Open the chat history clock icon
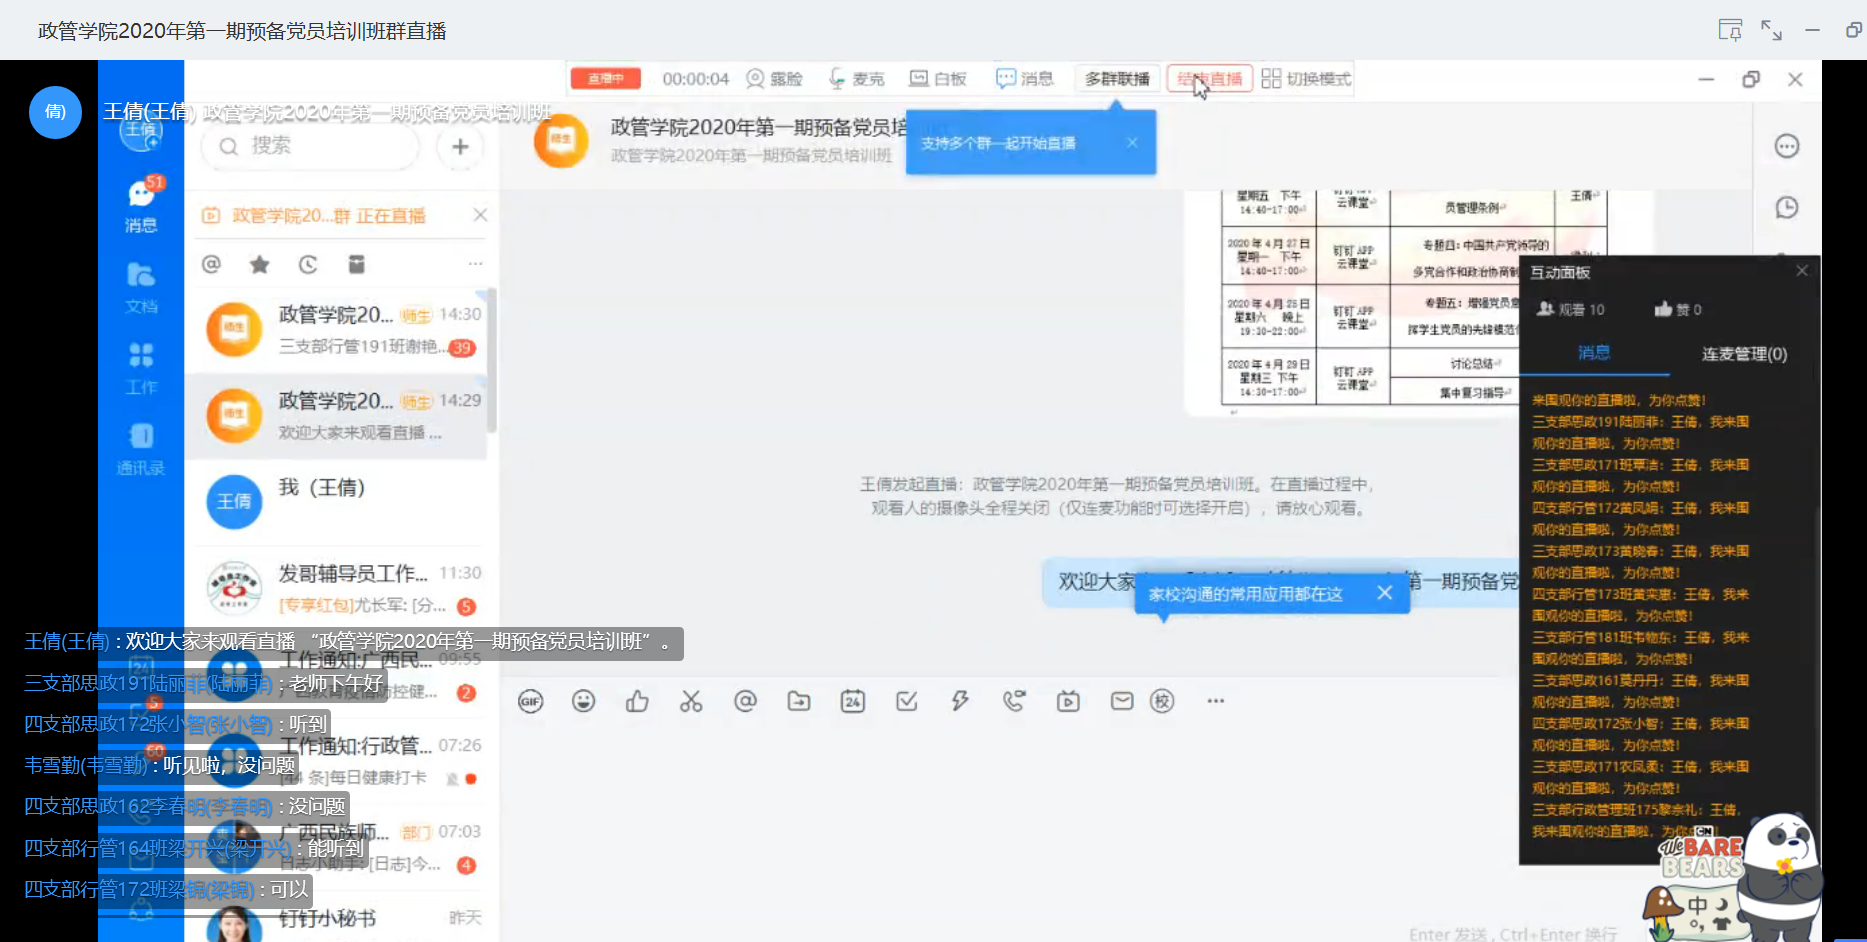This screenshot has height=942, width=1867. tap(1787, 207)
